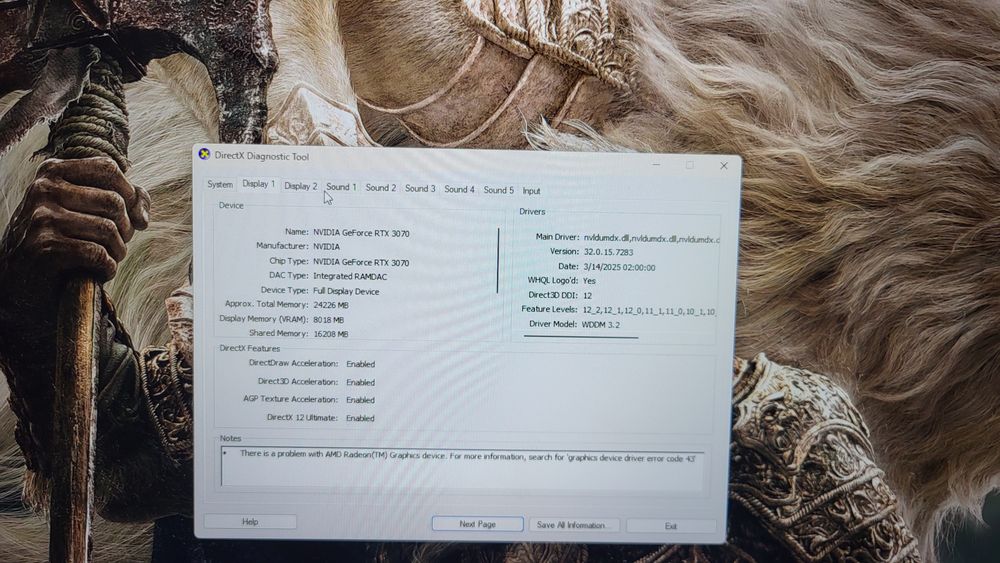1000x563 pixels.
Task: Open the Sound 4 tab
Action: pos(459,189)
